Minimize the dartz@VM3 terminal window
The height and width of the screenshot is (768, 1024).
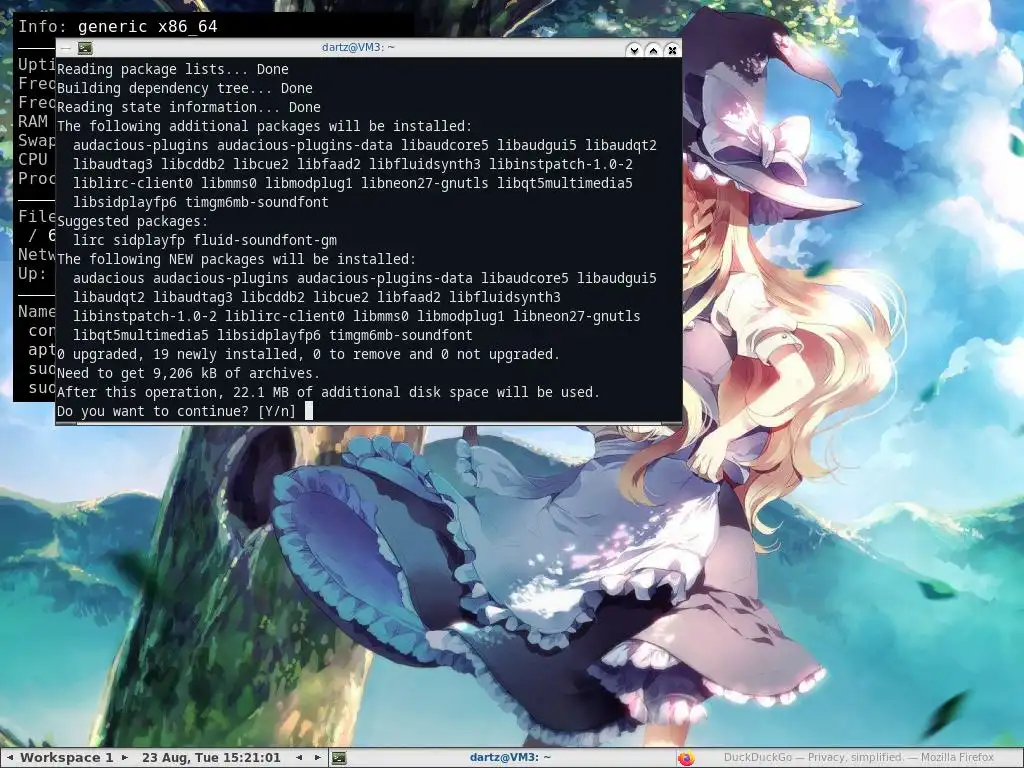pos(633,50)
